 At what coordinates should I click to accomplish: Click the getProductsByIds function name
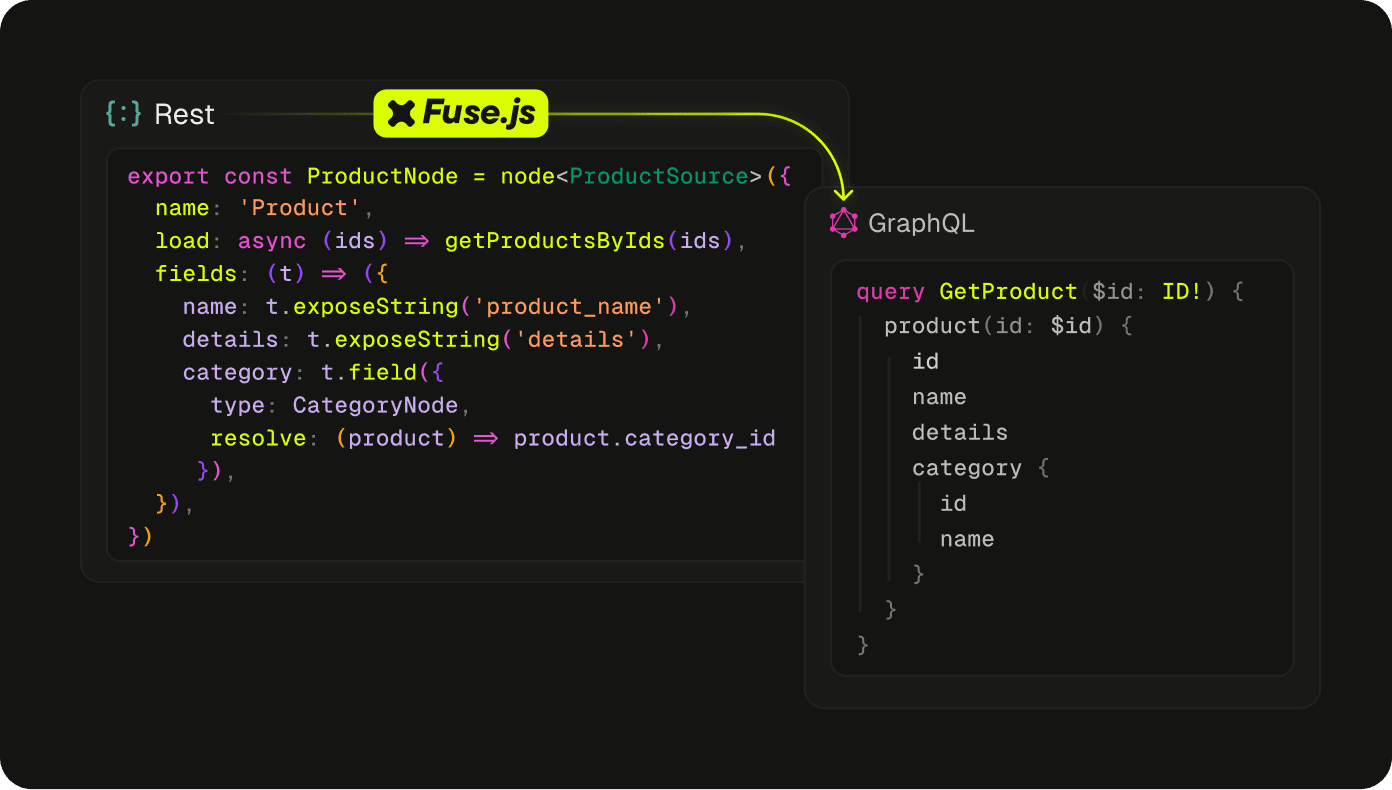[556, 240]
